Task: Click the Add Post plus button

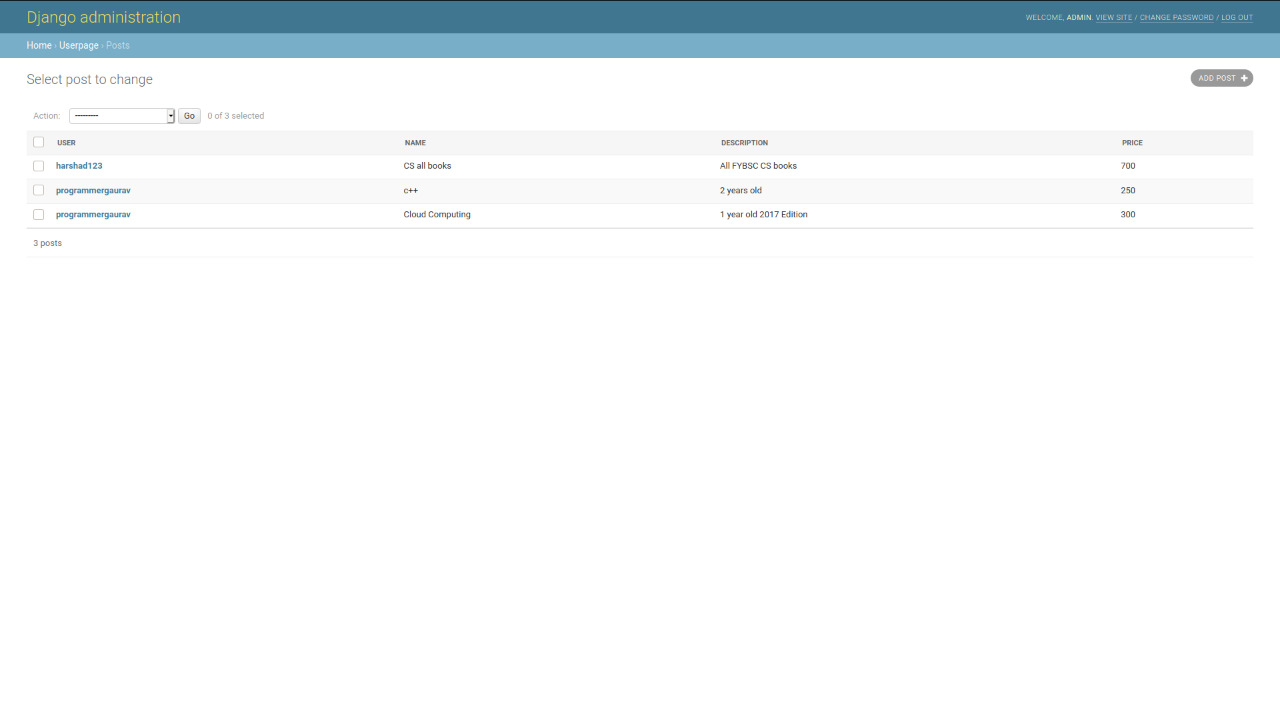Action: coord(1221,78)
